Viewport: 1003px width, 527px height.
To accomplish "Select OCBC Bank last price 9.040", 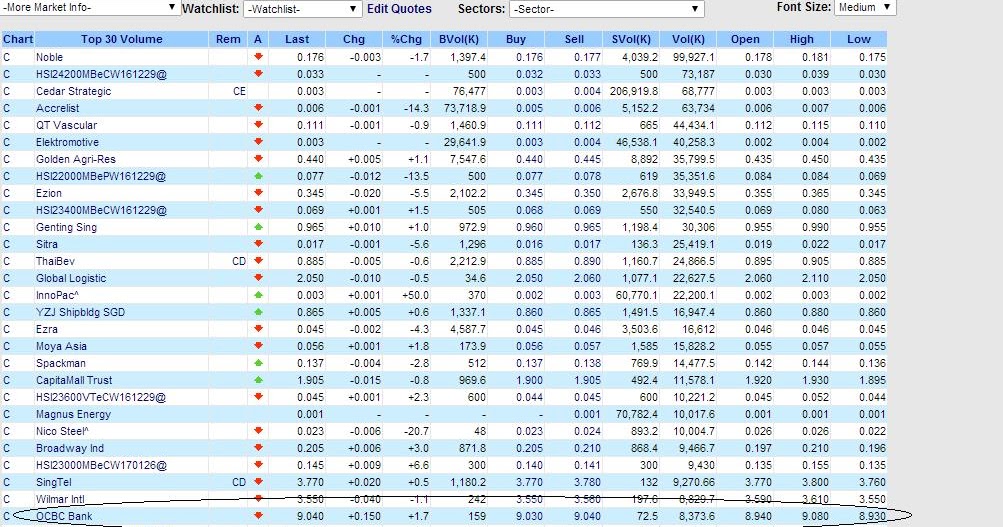I will click(310, 516).
